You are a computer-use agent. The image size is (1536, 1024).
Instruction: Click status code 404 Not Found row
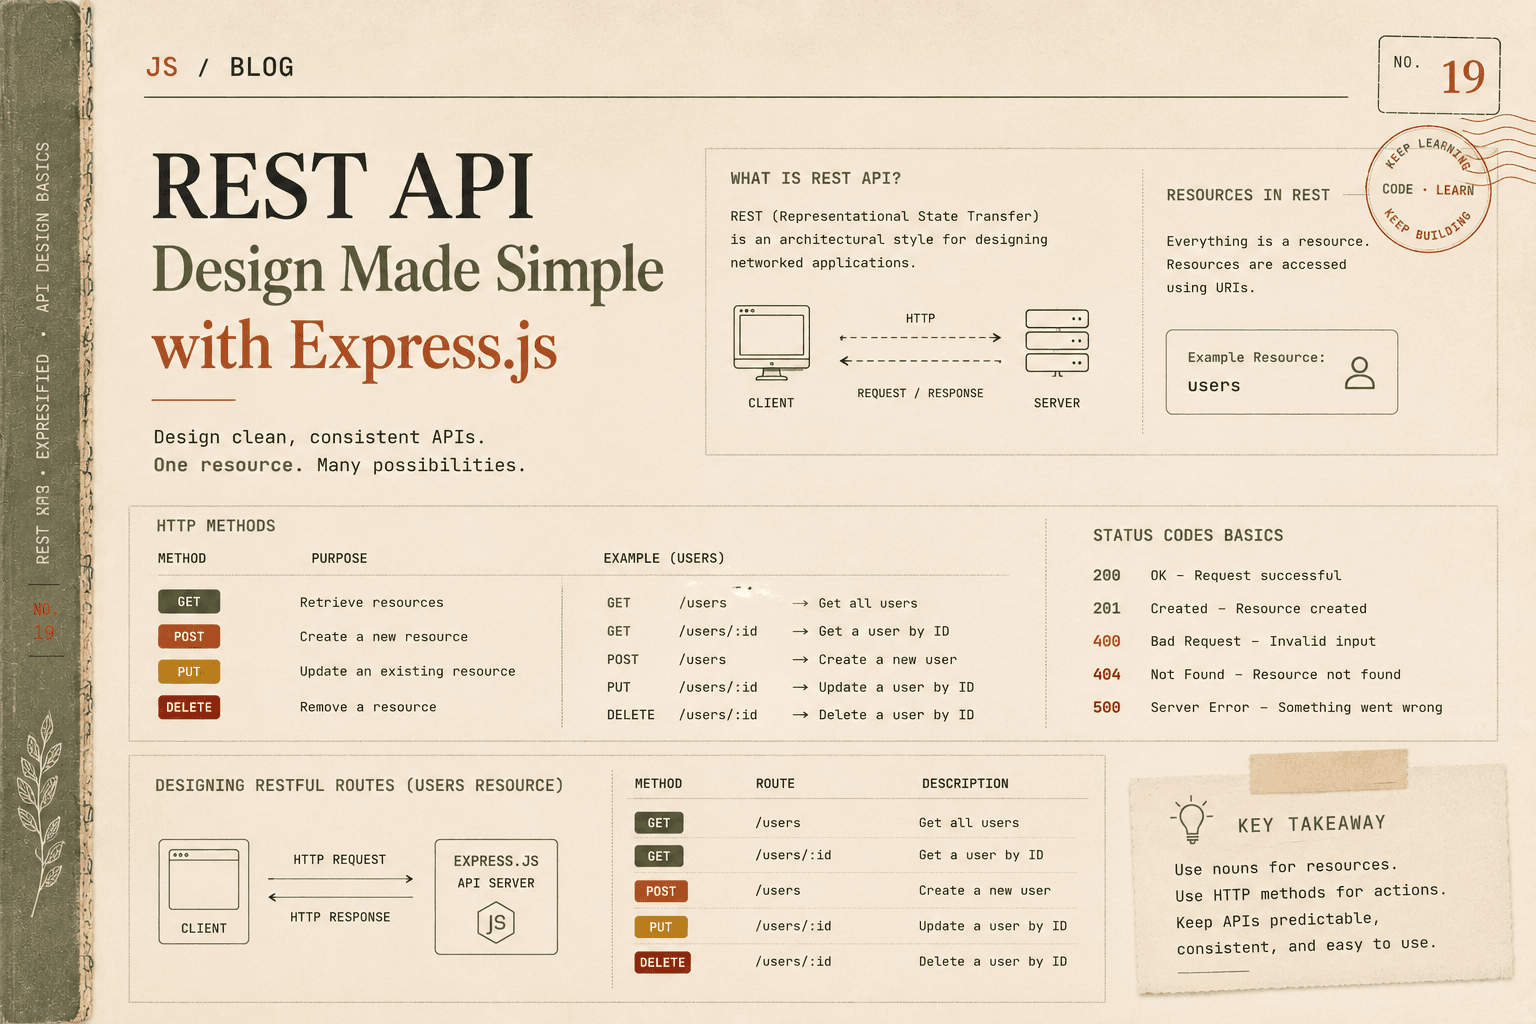pos(1247,675)
